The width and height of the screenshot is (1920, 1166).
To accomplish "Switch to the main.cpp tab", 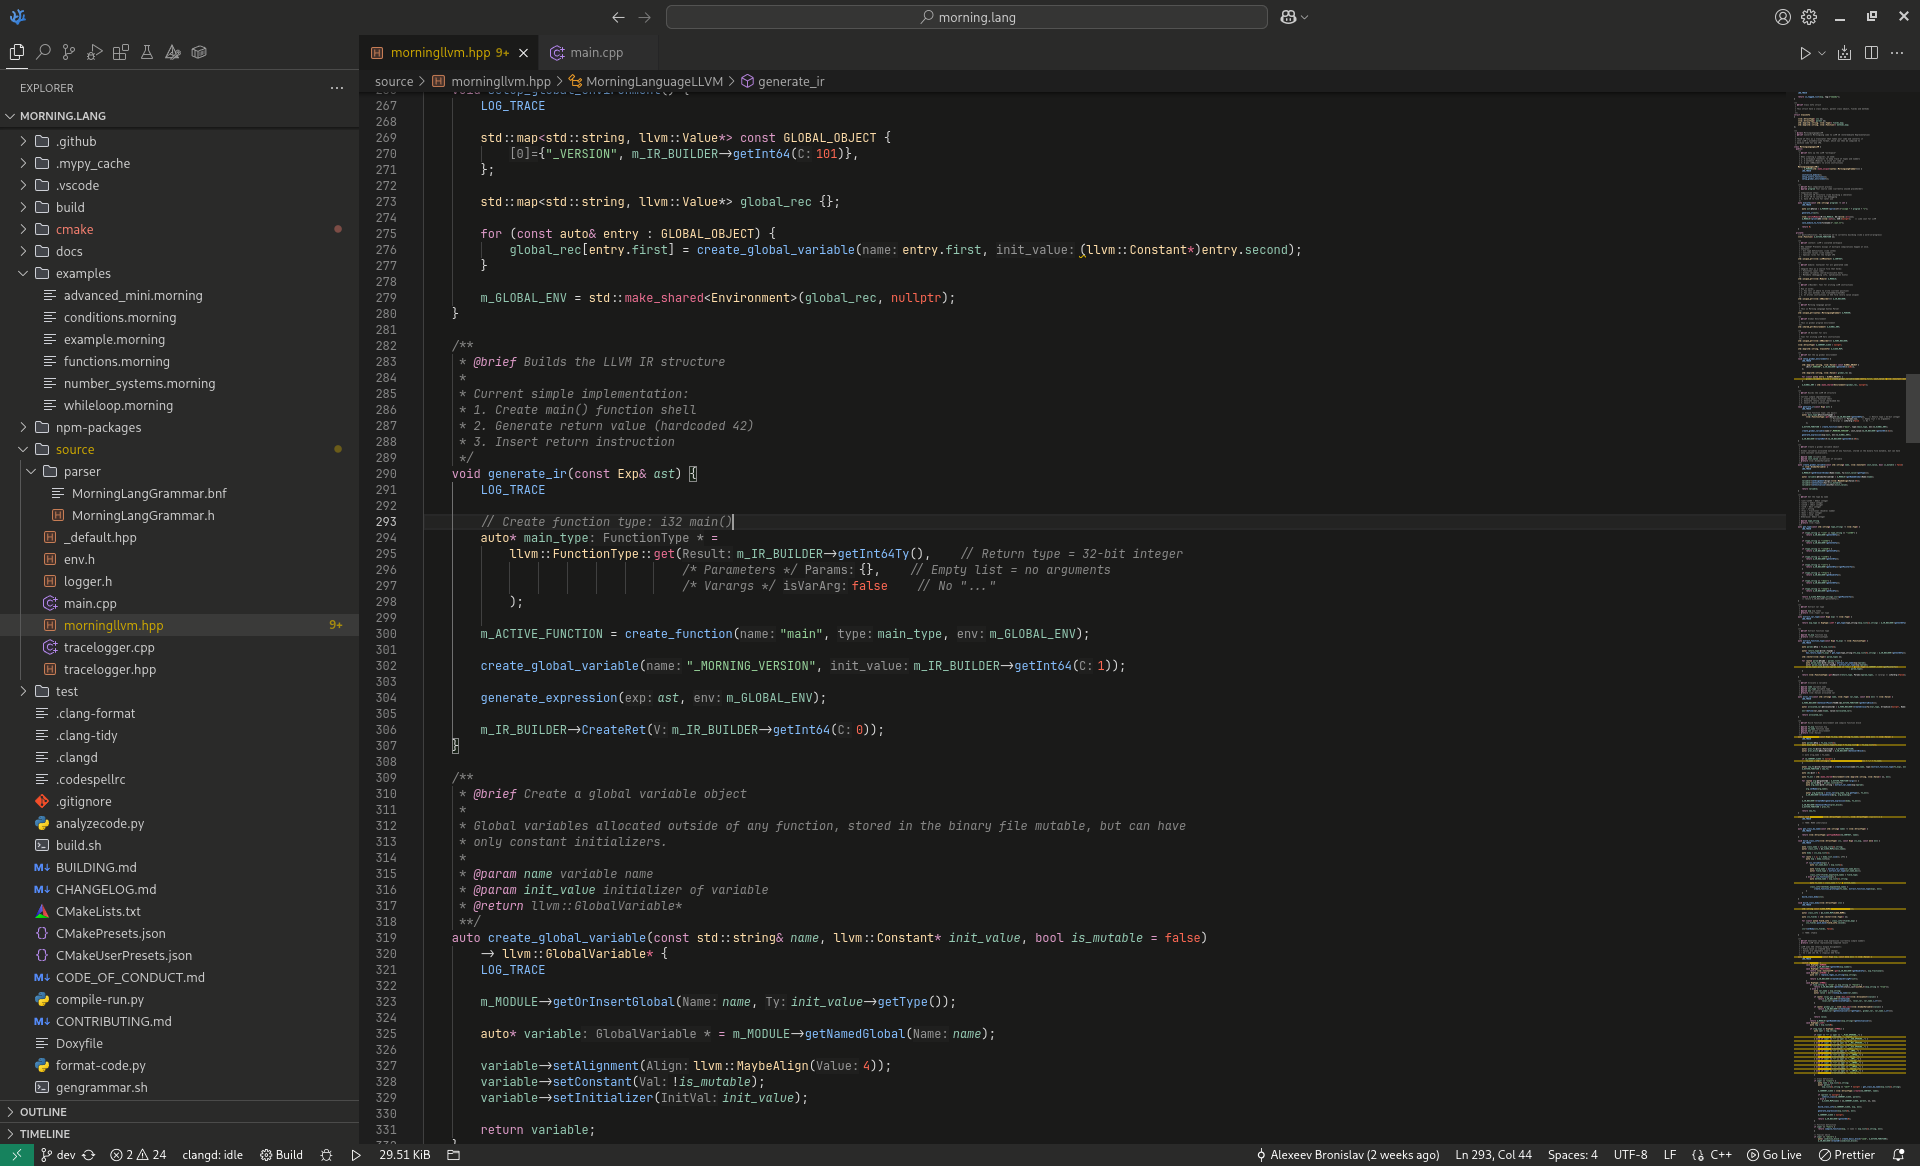I will pyautogui.click(x=596, y=53).
